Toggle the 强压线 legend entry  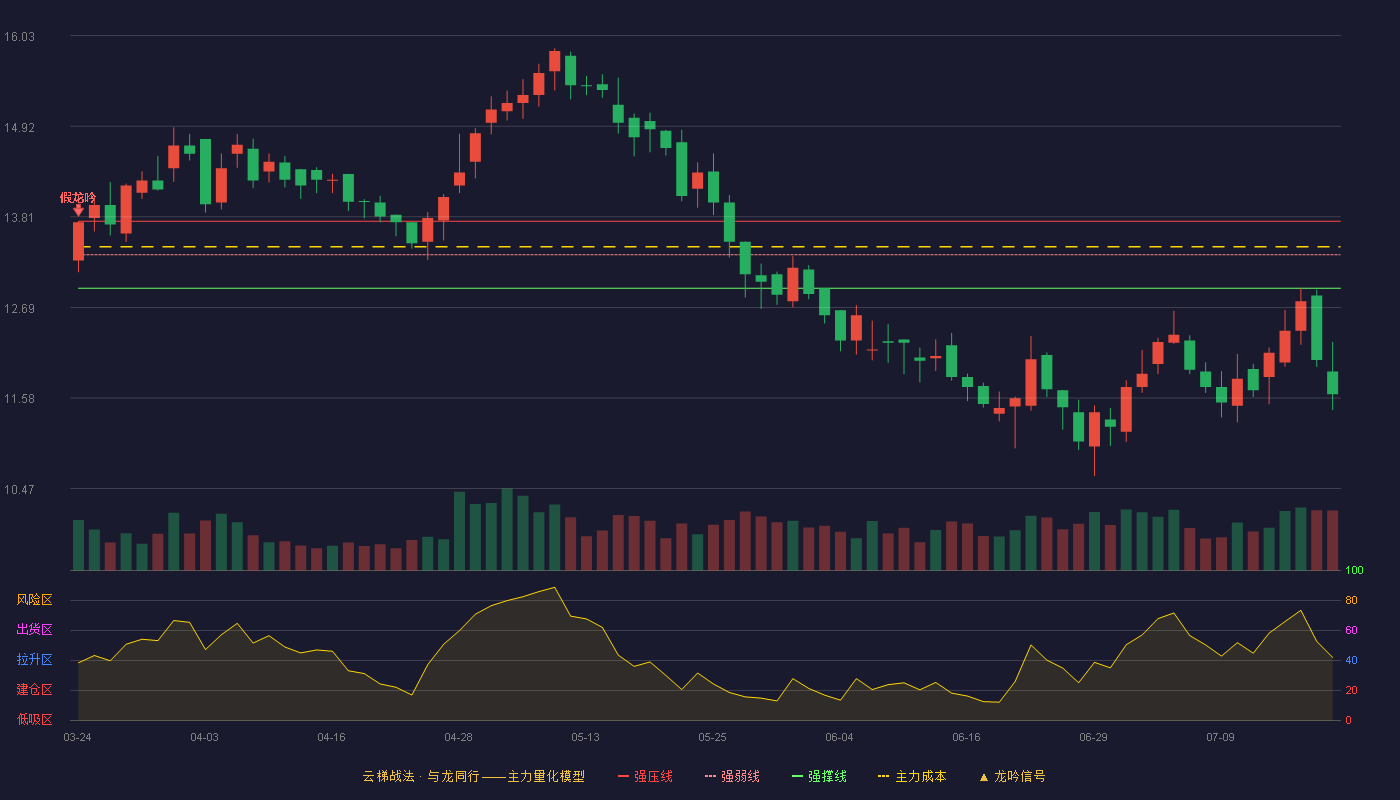pos(645,776)
